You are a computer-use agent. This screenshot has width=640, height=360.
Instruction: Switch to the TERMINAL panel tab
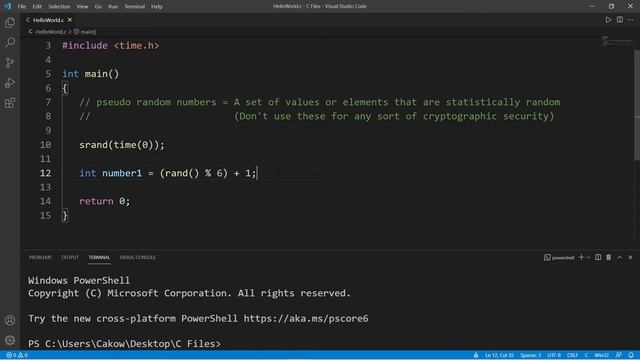[x=99, y=258]
